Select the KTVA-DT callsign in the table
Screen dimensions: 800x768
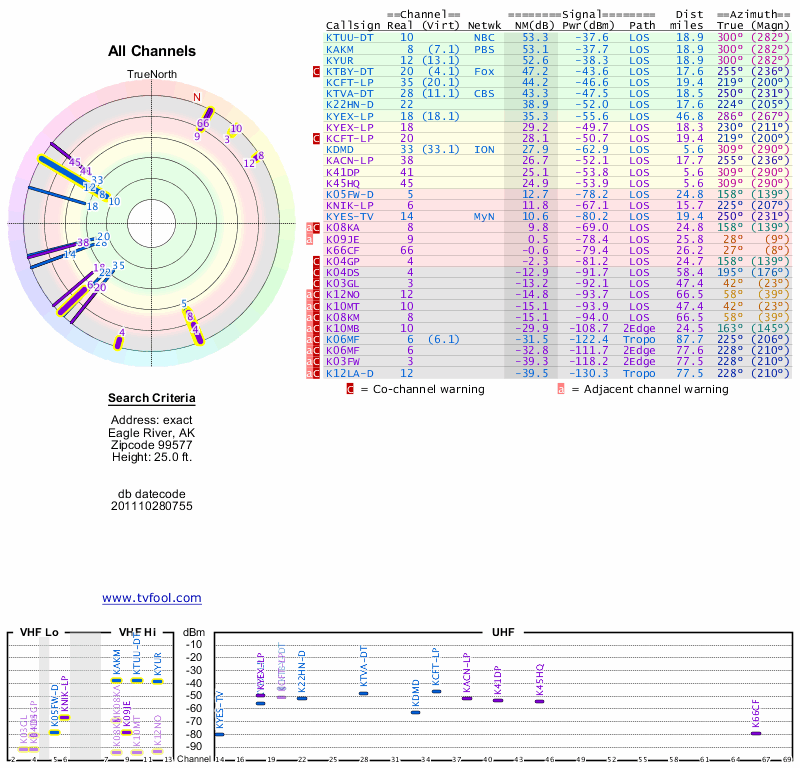(x=350, y=93)
